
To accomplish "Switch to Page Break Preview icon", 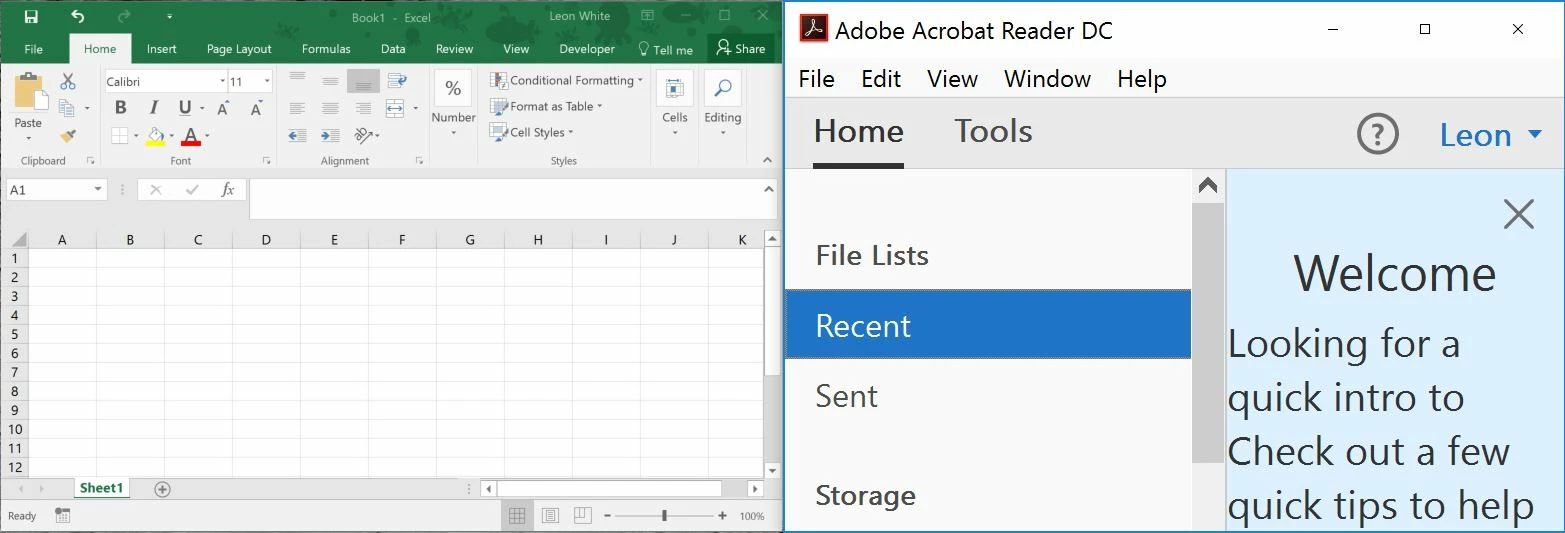I will pyautogui.click(x=583, y=516).
